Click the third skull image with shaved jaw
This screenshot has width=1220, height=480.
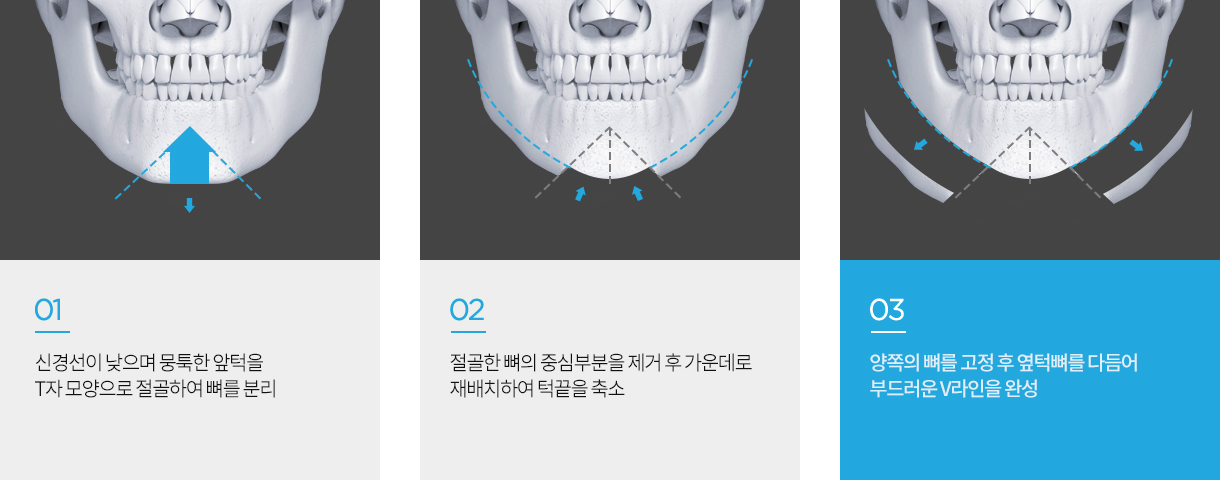click(x=1030, y=130)
